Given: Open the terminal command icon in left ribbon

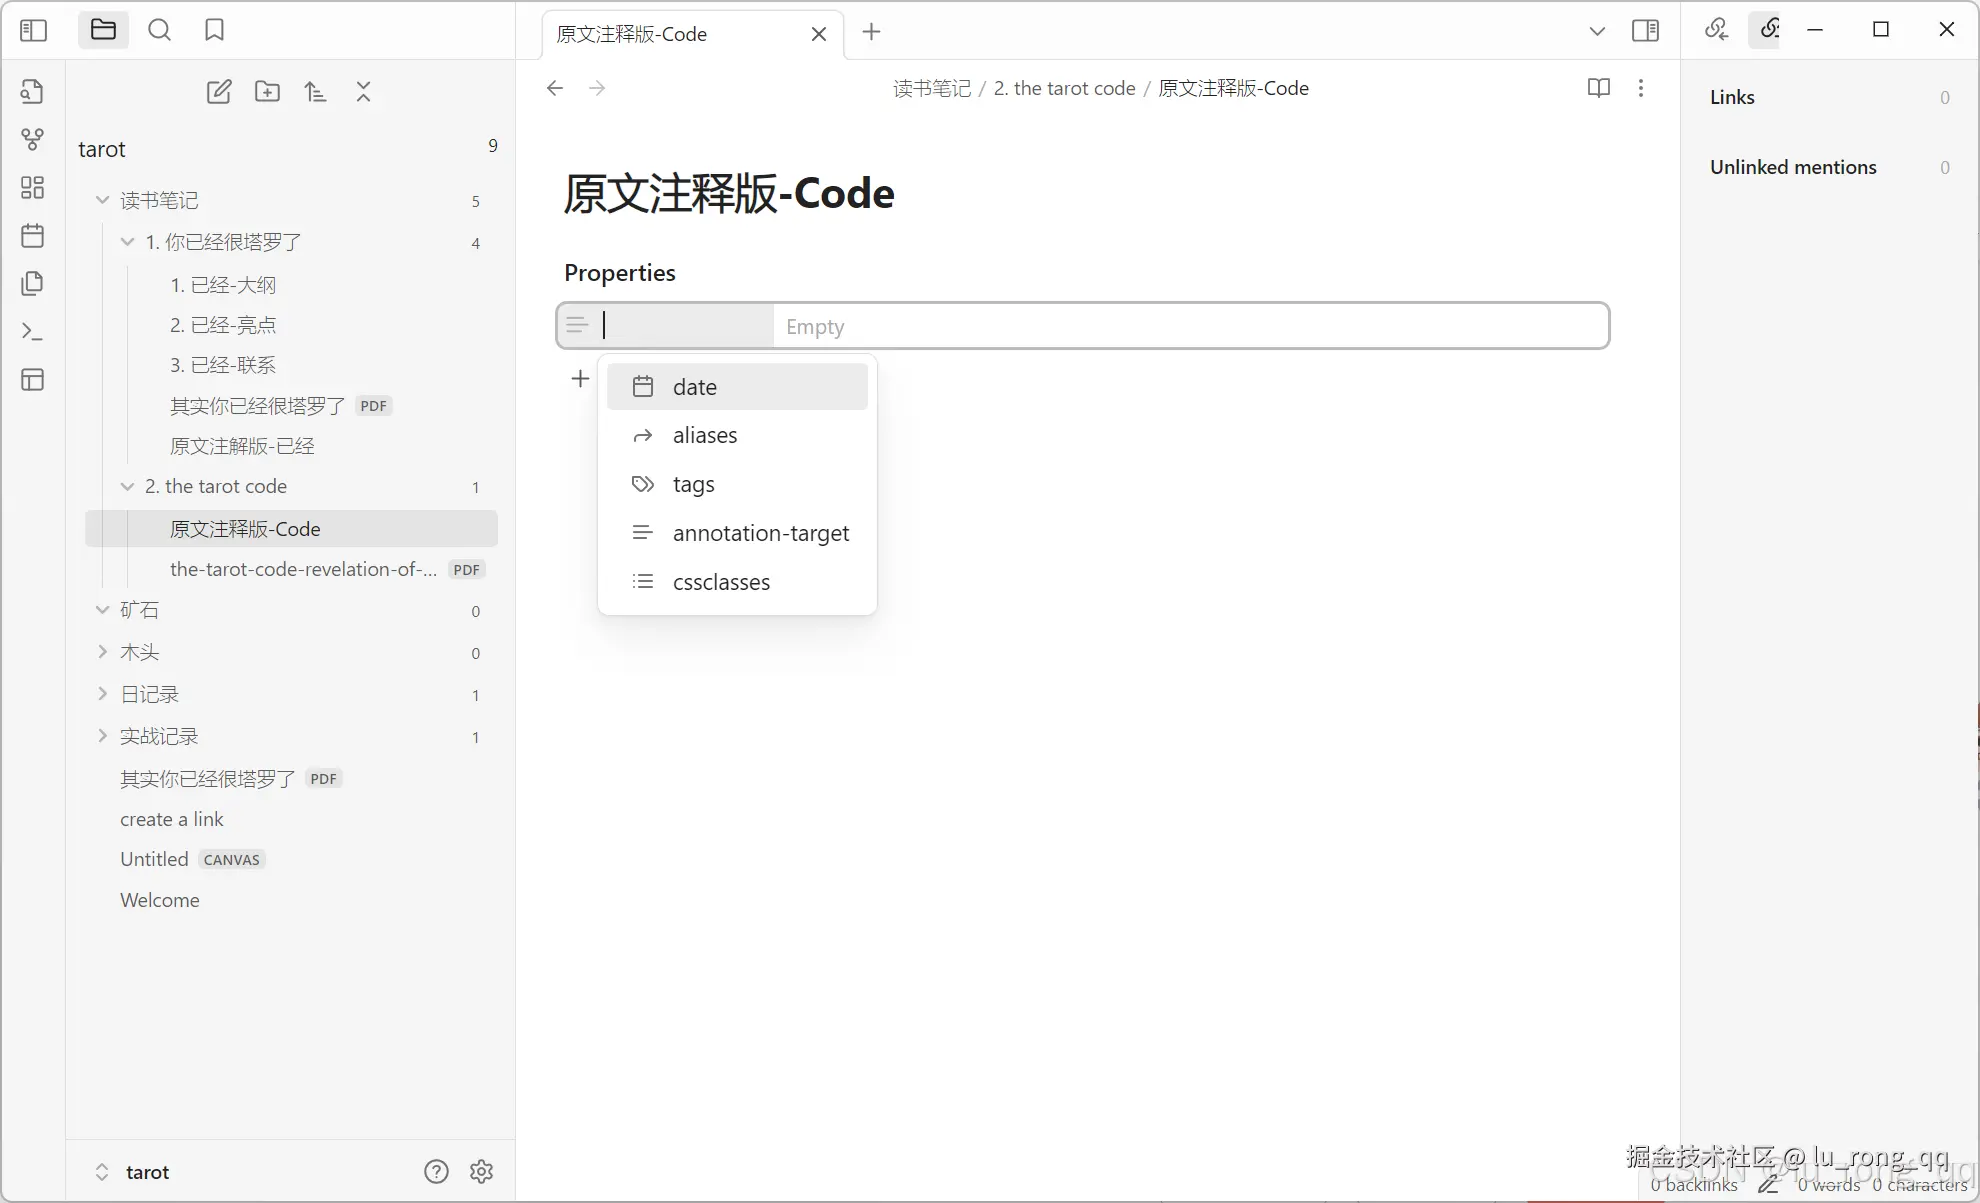Looking at the screenshot, I should pyautogui.click(x=33, y=331).
